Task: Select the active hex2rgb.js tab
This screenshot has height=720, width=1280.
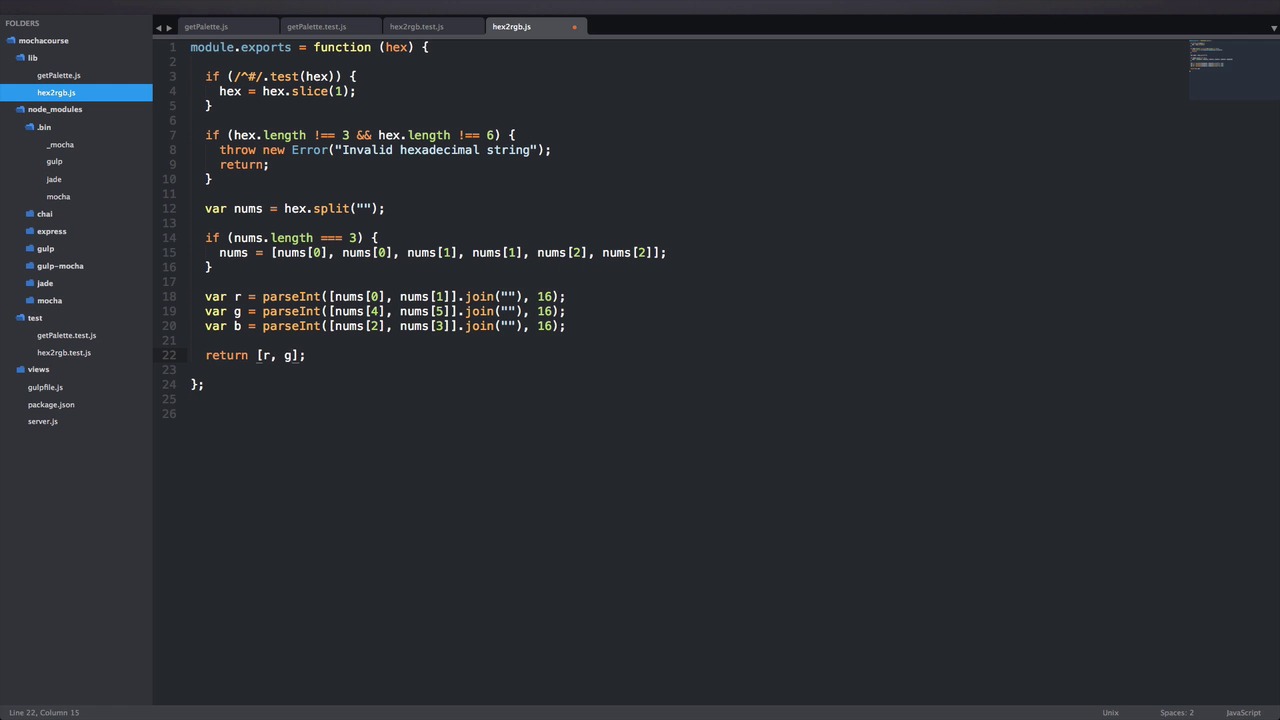Action: tap(535, 27)
